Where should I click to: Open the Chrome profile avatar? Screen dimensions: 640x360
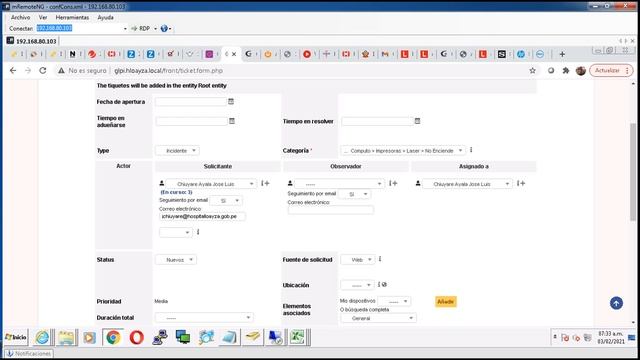[580, 71]
